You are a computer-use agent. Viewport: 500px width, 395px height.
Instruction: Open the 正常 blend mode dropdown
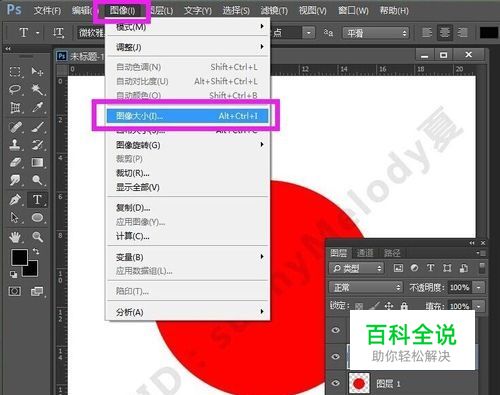click(x=366, y=287)
